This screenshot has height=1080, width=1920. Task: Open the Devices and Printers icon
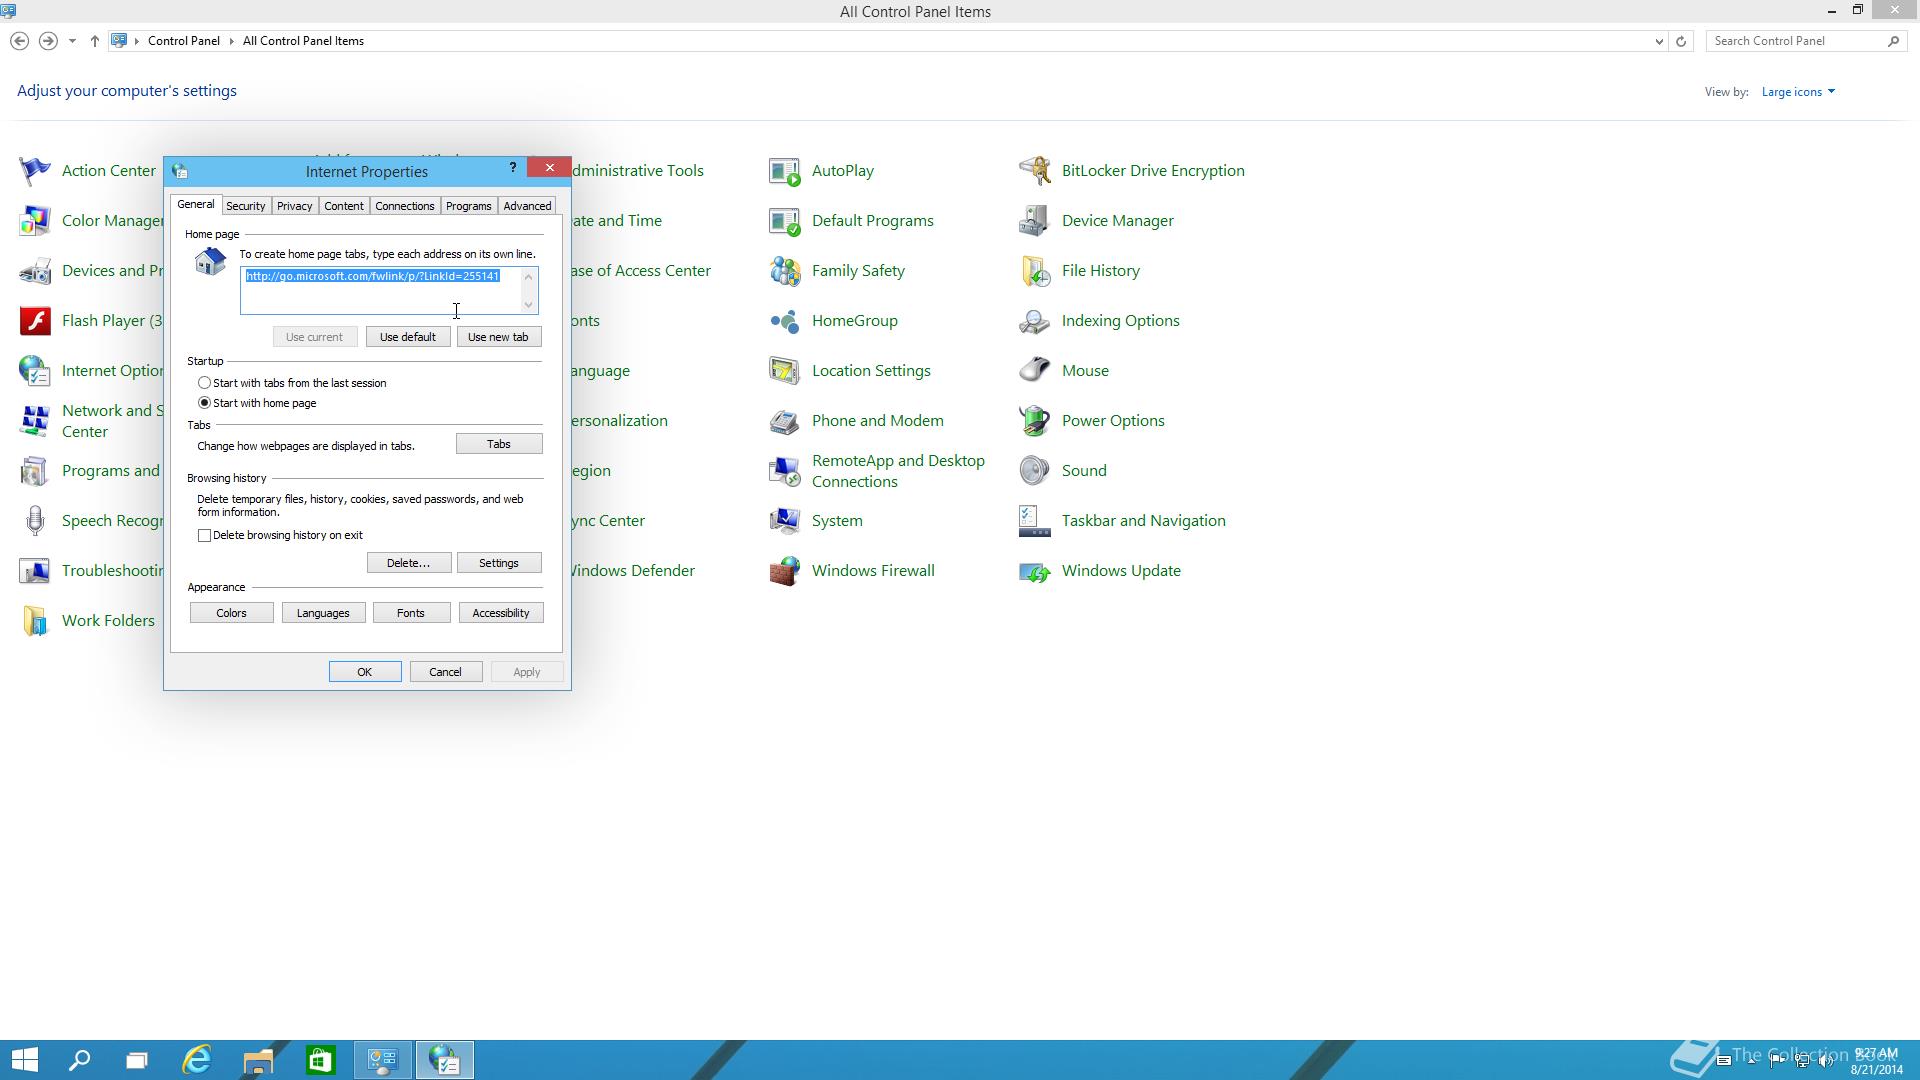tap(35, 271)
